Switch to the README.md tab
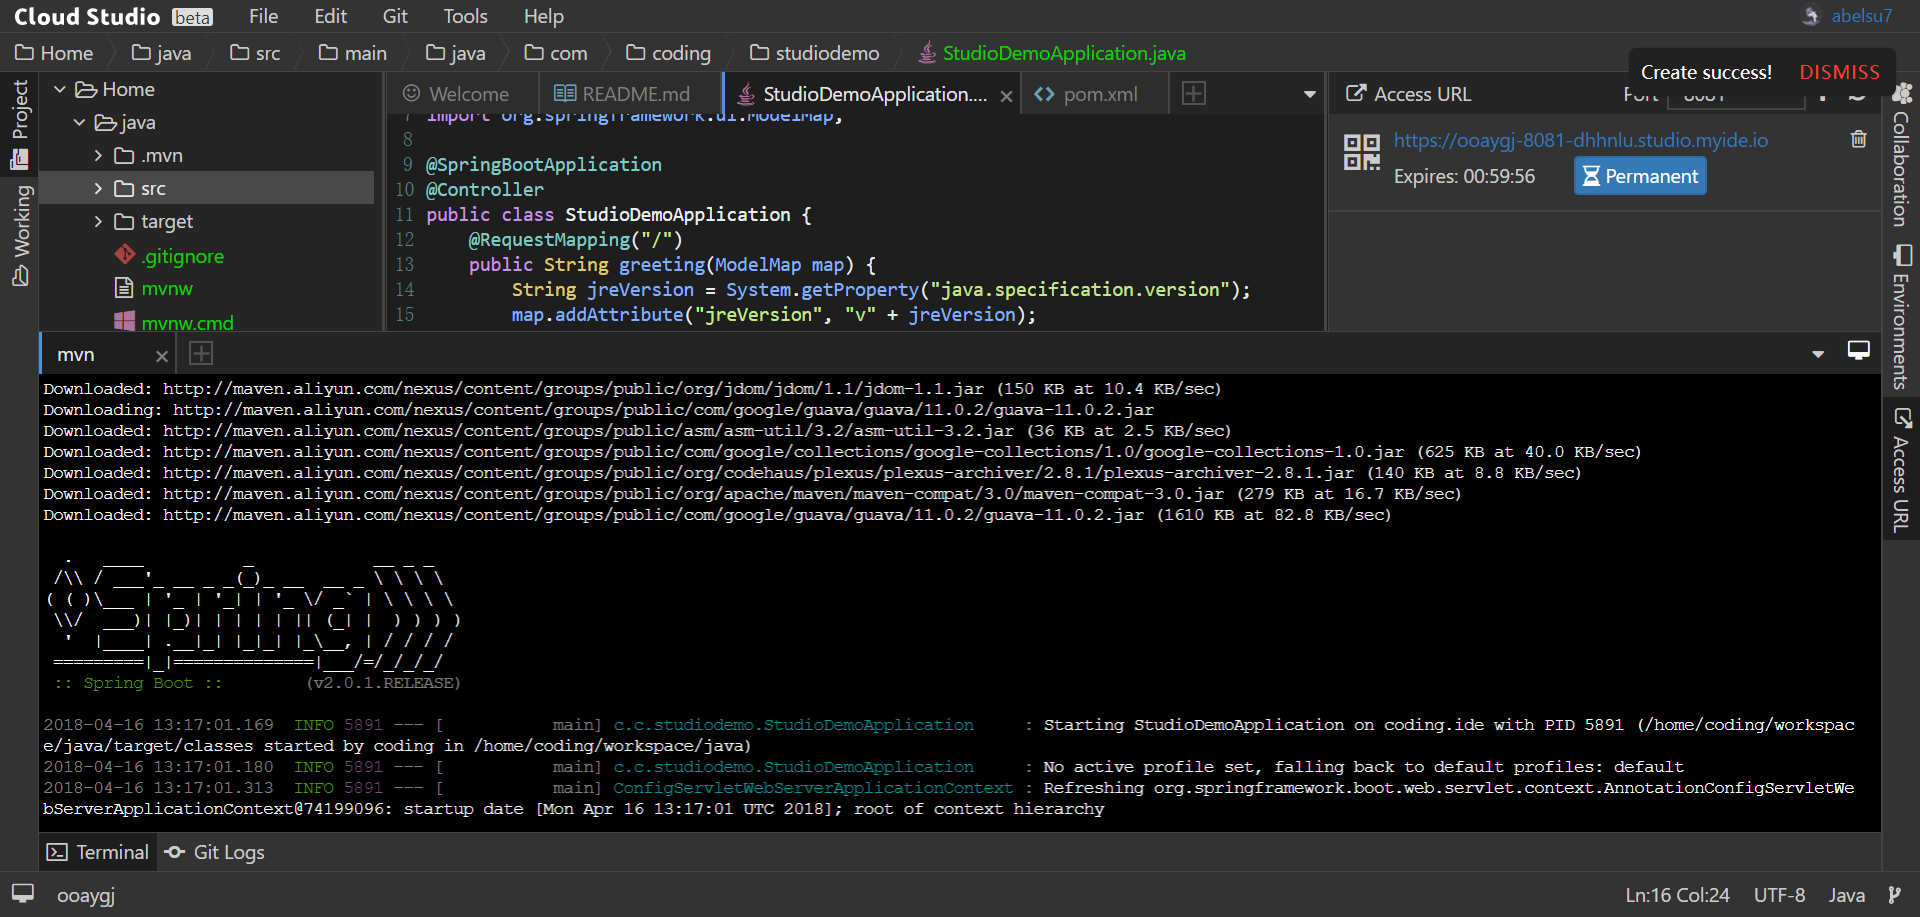Viewport: 1920px width, 917px height. pyautogui.click(x=622, y=94)
